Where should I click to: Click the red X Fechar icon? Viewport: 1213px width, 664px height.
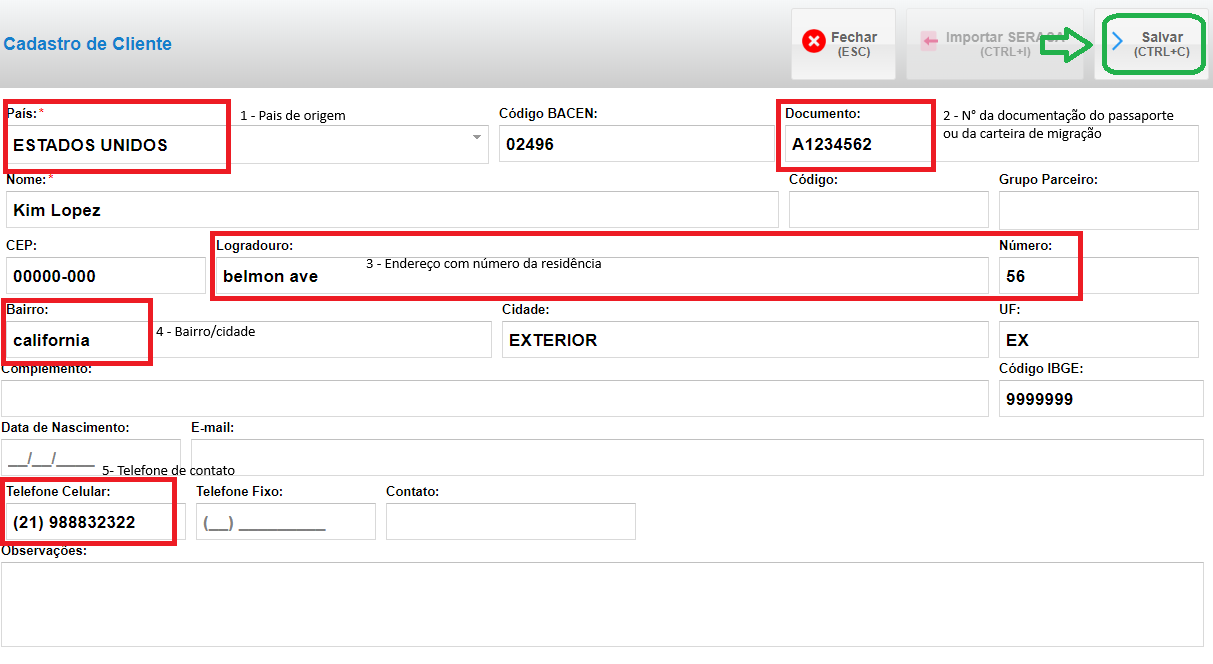point(814,41)
